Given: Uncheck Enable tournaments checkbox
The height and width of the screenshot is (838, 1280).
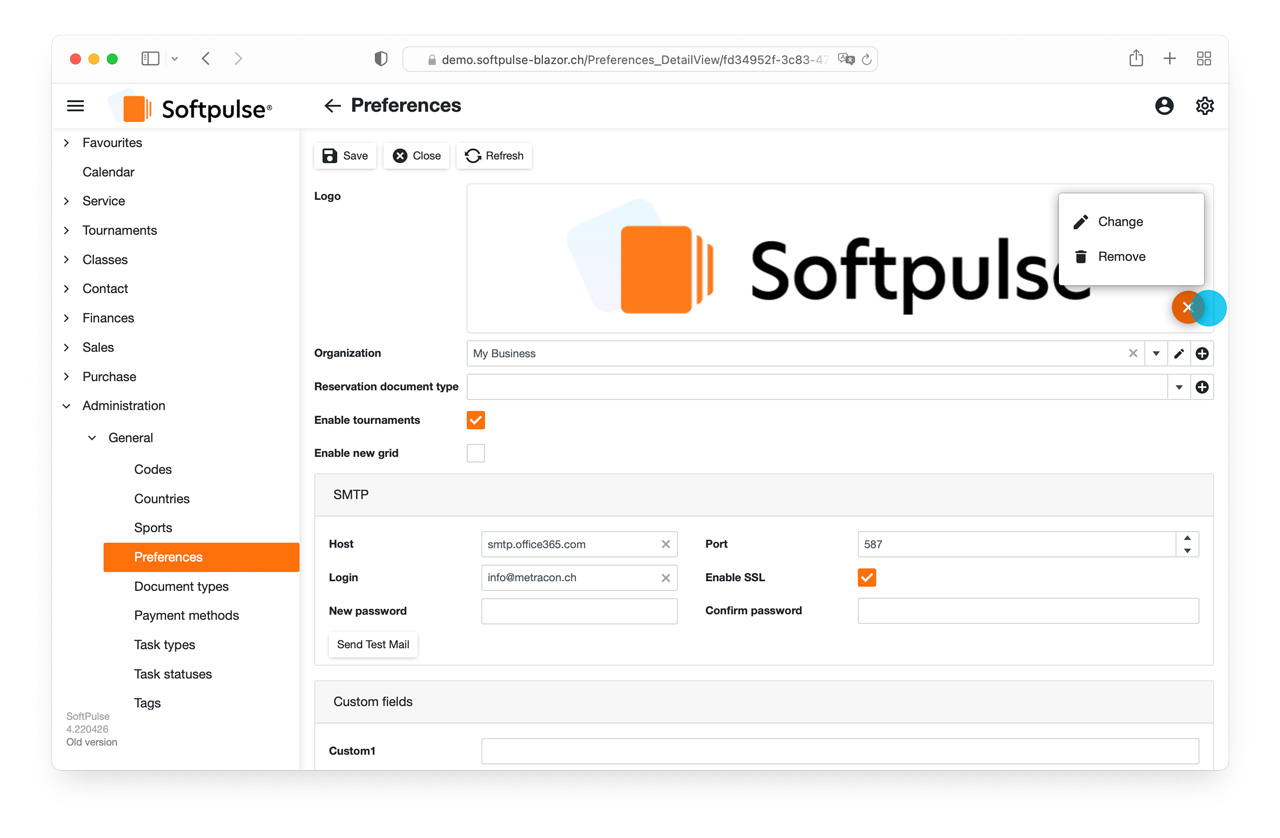Looking at the screenshot, I should point(476,420).
